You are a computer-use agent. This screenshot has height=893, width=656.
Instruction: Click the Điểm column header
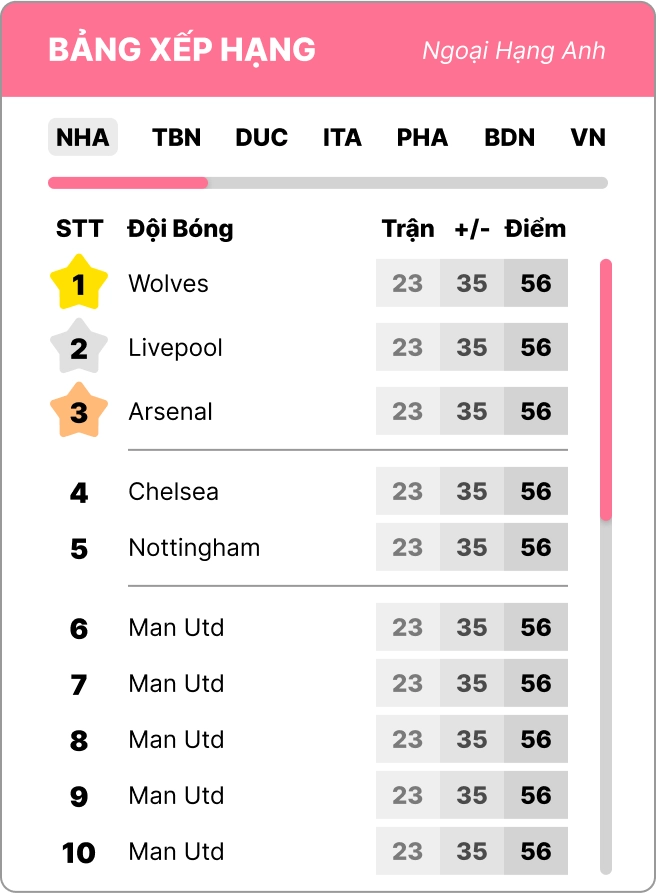click(x=535, y=229)
